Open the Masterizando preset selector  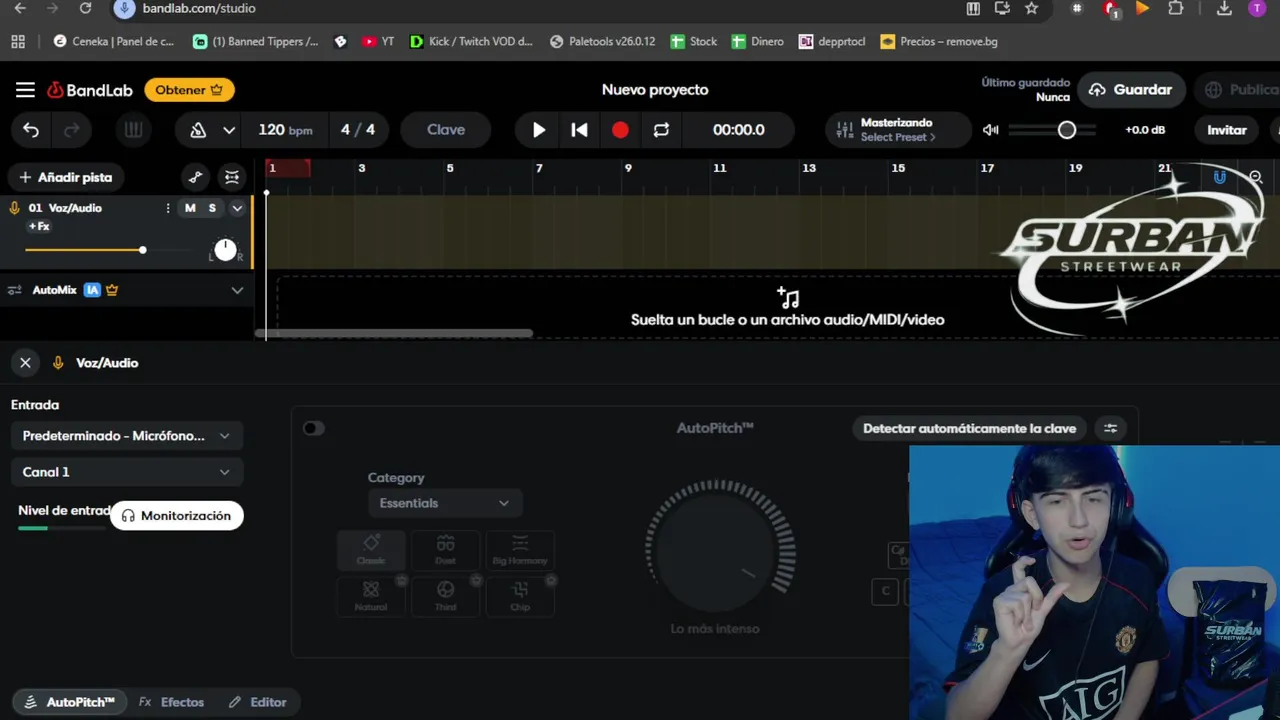tap(898, 130)
